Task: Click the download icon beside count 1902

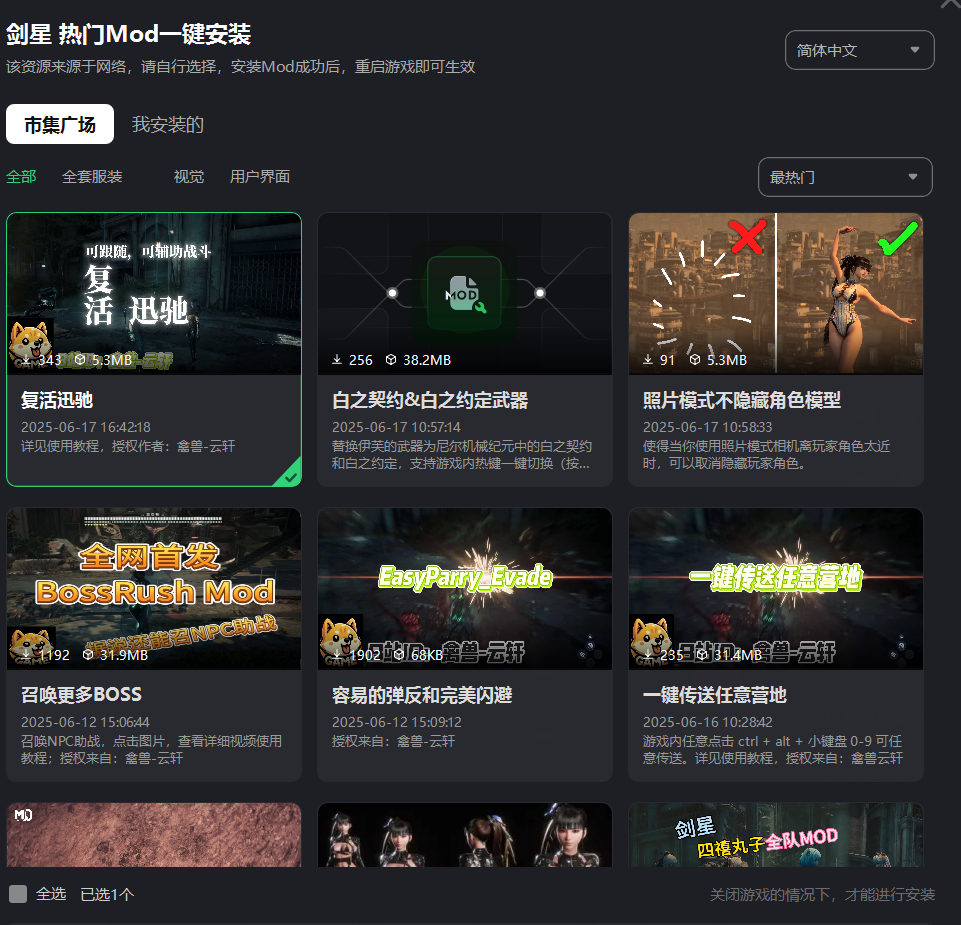Action: 337,655
